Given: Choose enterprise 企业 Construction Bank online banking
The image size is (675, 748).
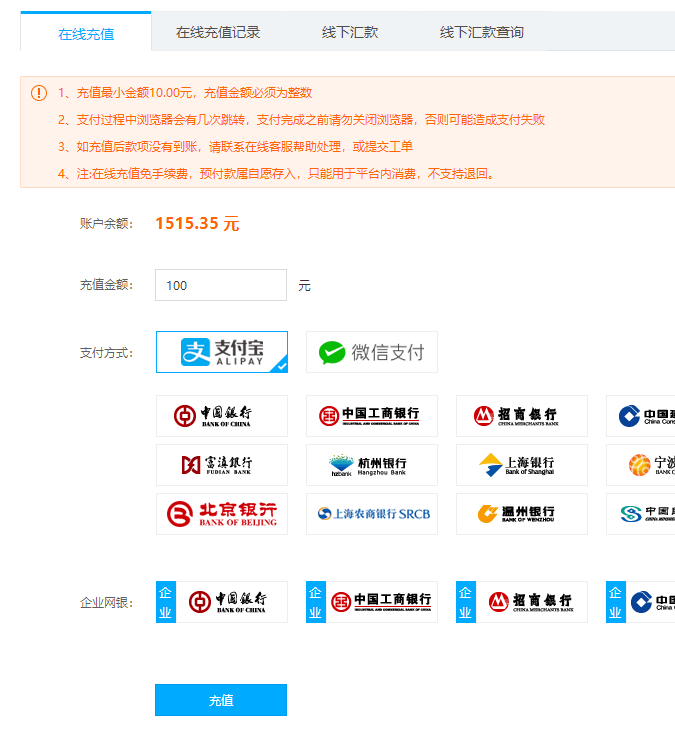Looking at the screenshot, I should tap(641, 602).
